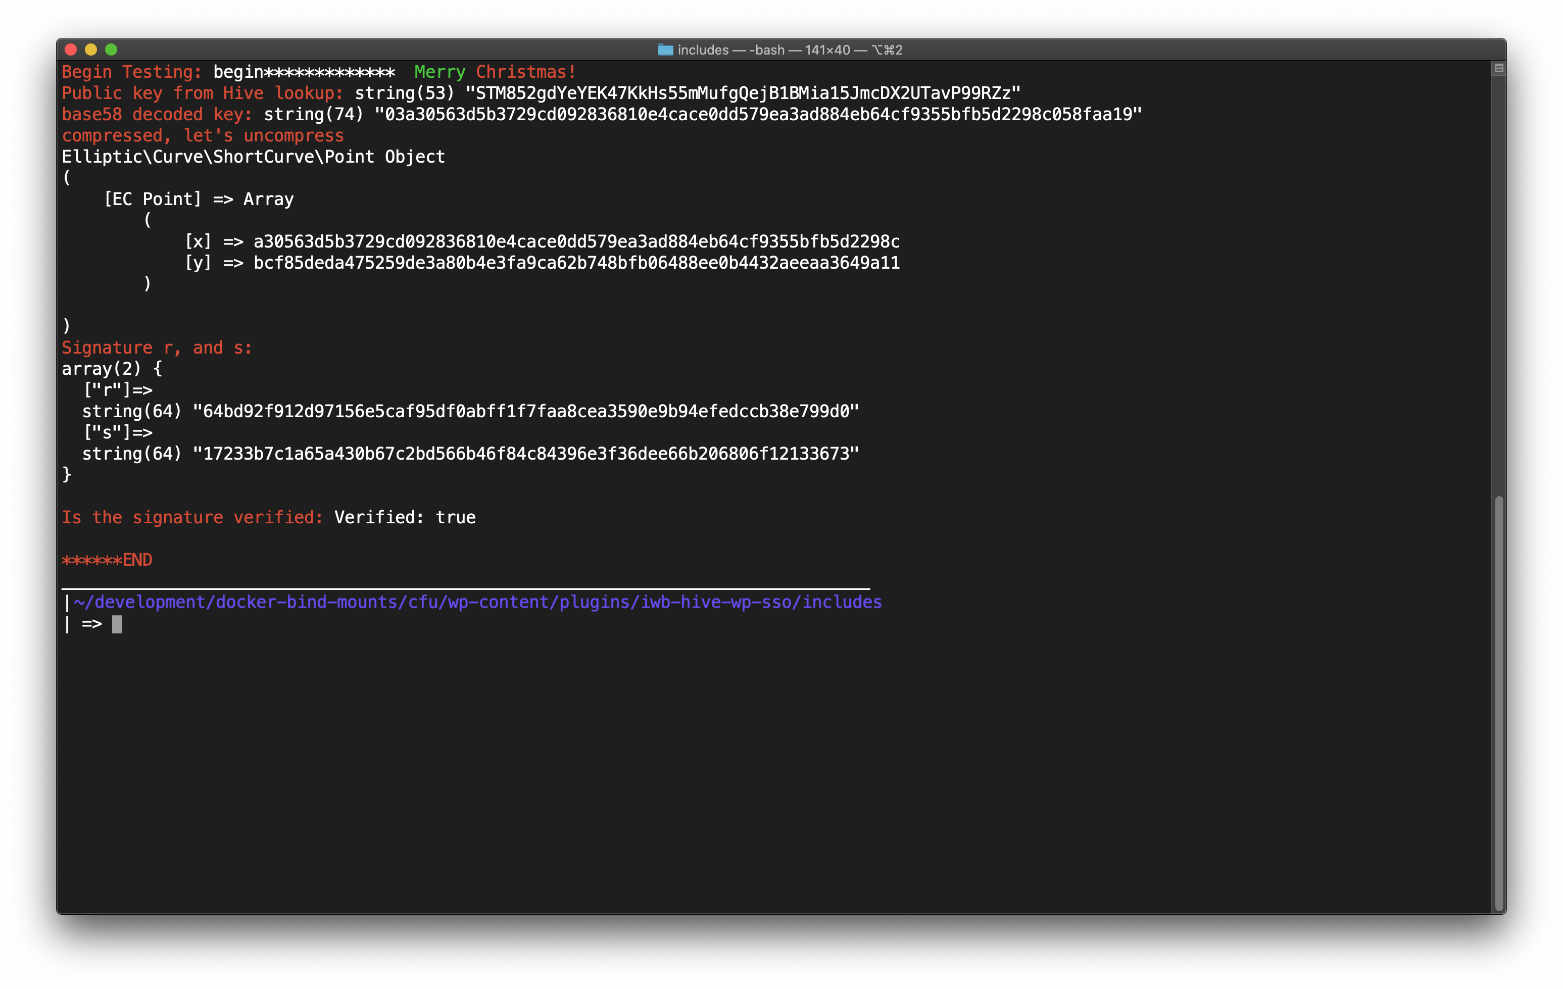Zoom terminal with the green button
The width and height of the screenshot is (1563, 989).
pos(111,49)
